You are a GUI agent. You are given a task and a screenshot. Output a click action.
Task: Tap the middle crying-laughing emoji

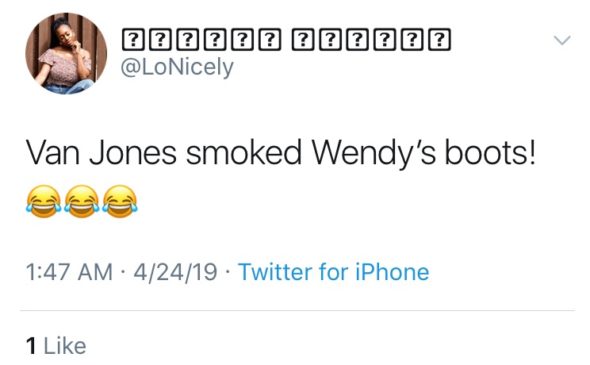tap(82, 201)
